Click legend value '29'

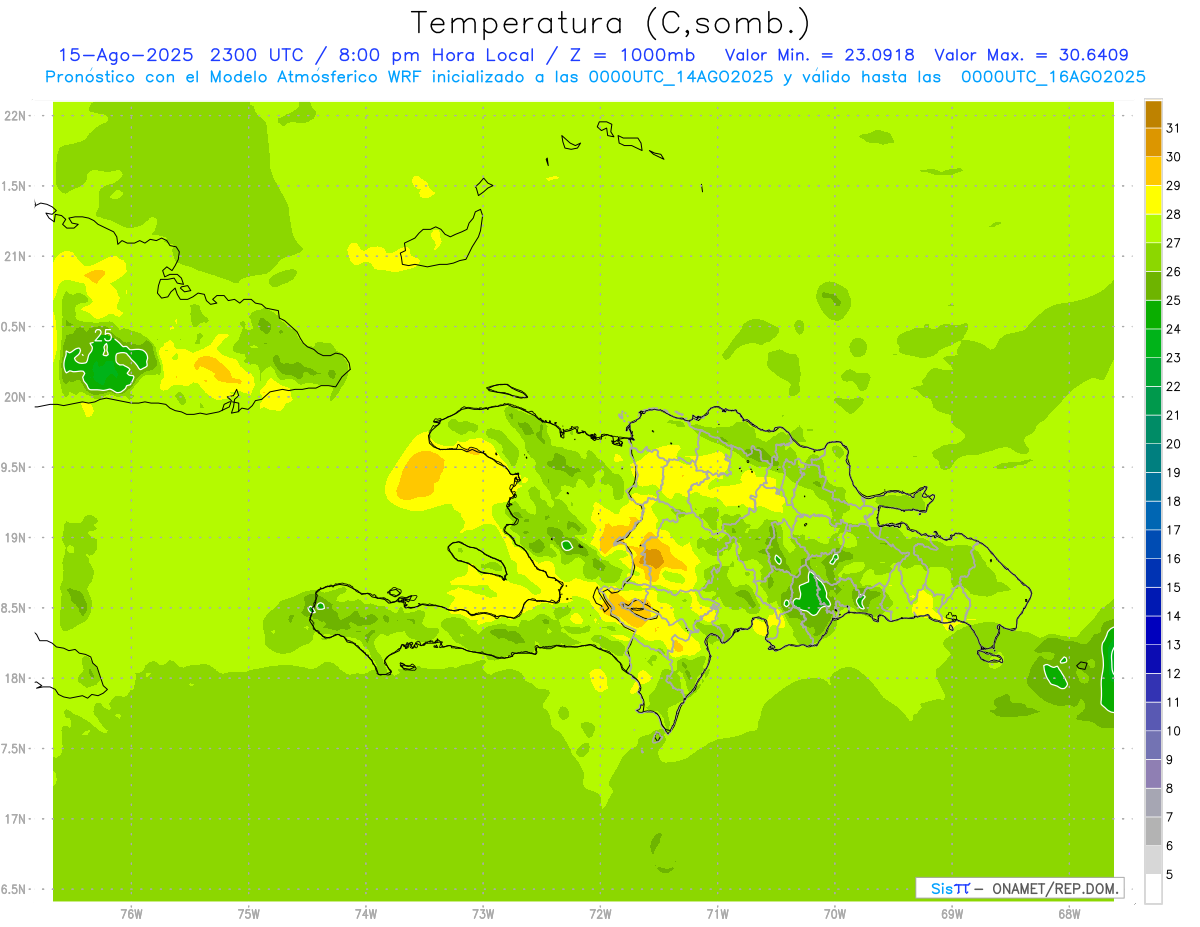coord(1174,185)
